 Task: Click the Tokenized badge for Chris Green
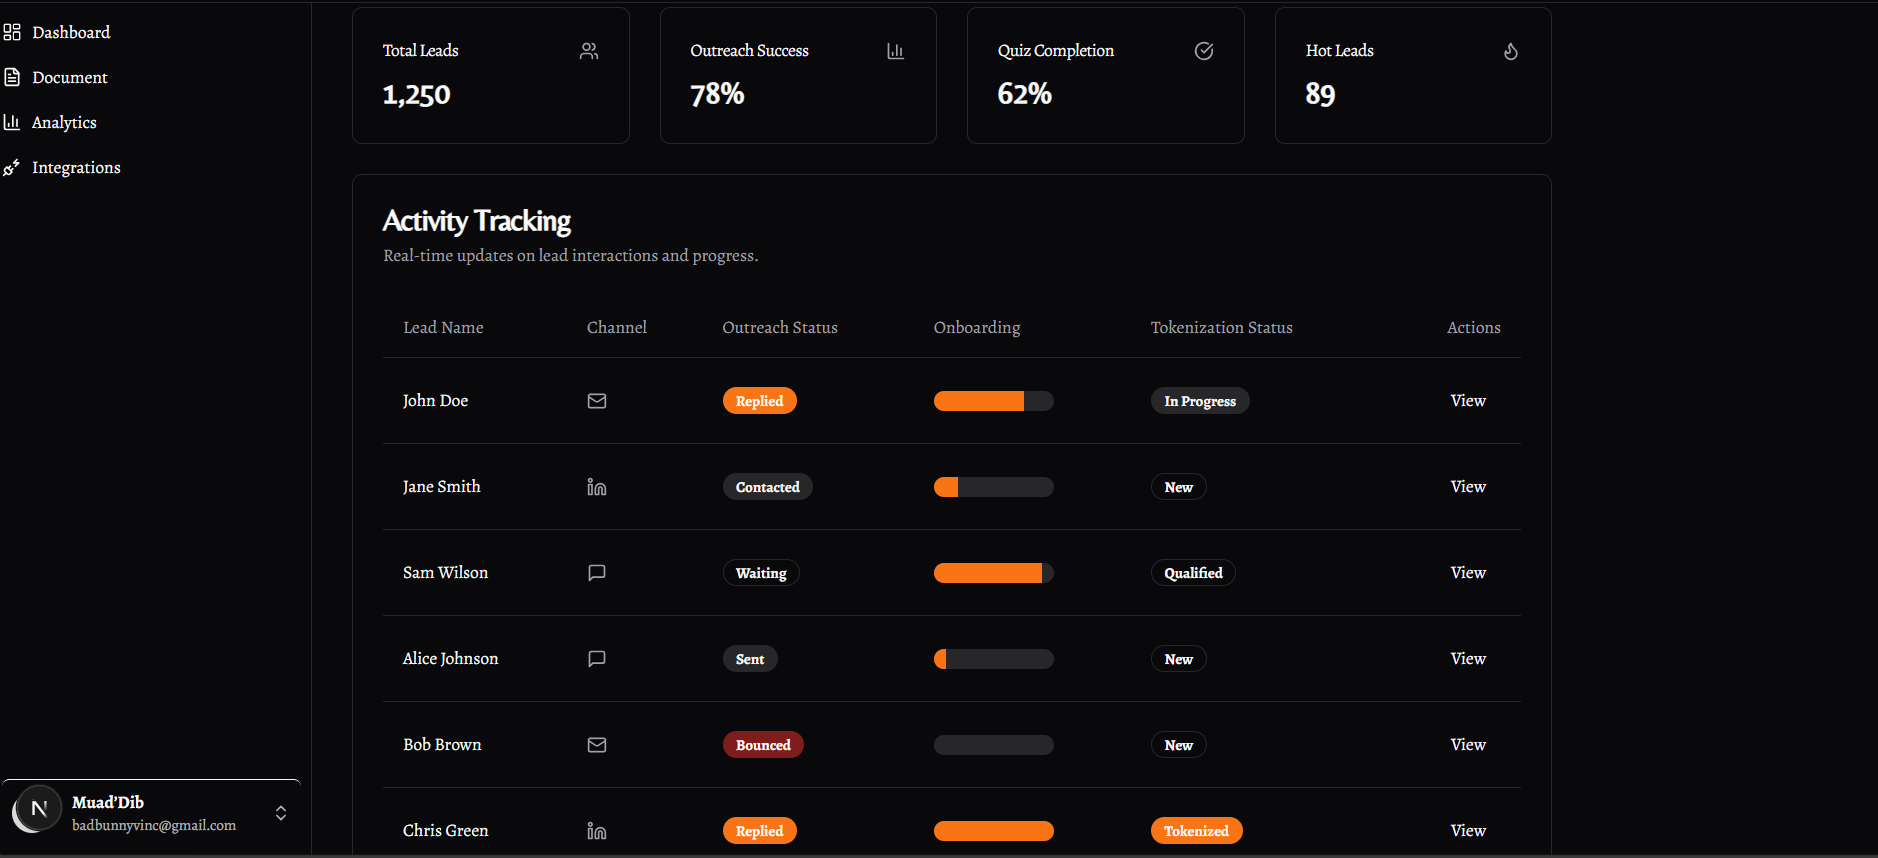pos(1196,831)
